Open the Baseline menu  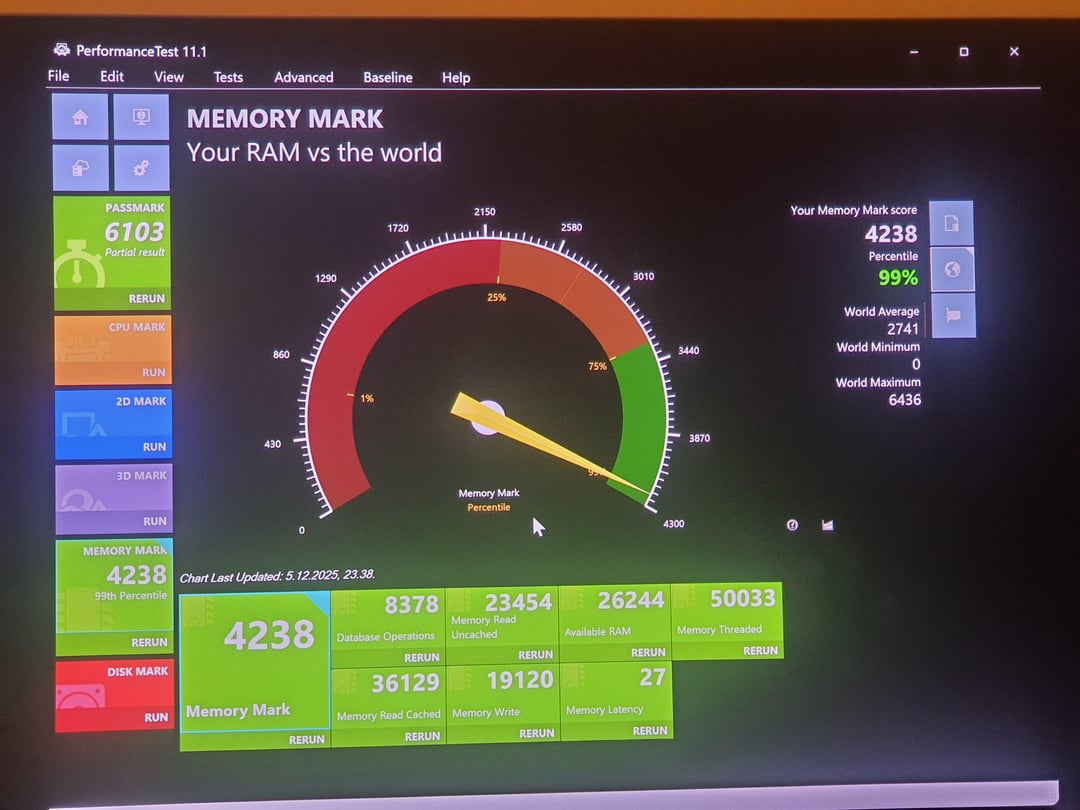[x=387, y=77]
